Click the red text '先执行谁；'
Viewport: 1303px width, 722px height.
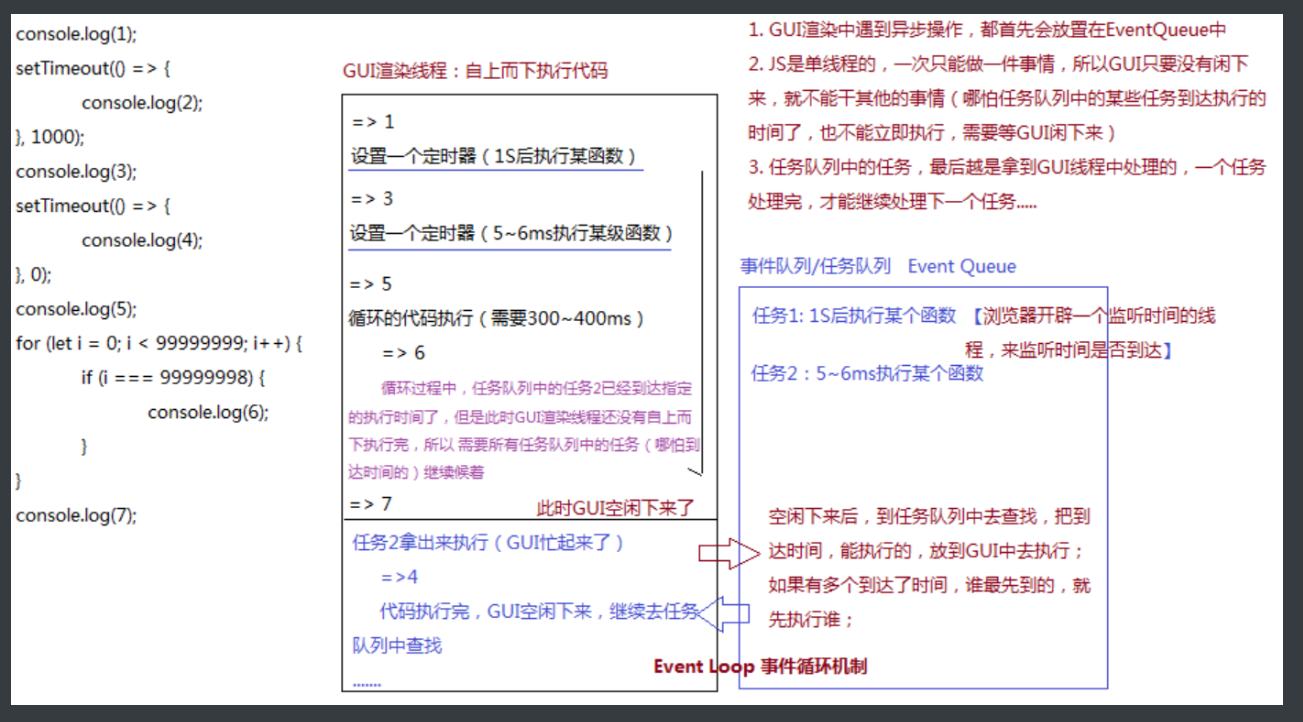click(x=811, y=620)
